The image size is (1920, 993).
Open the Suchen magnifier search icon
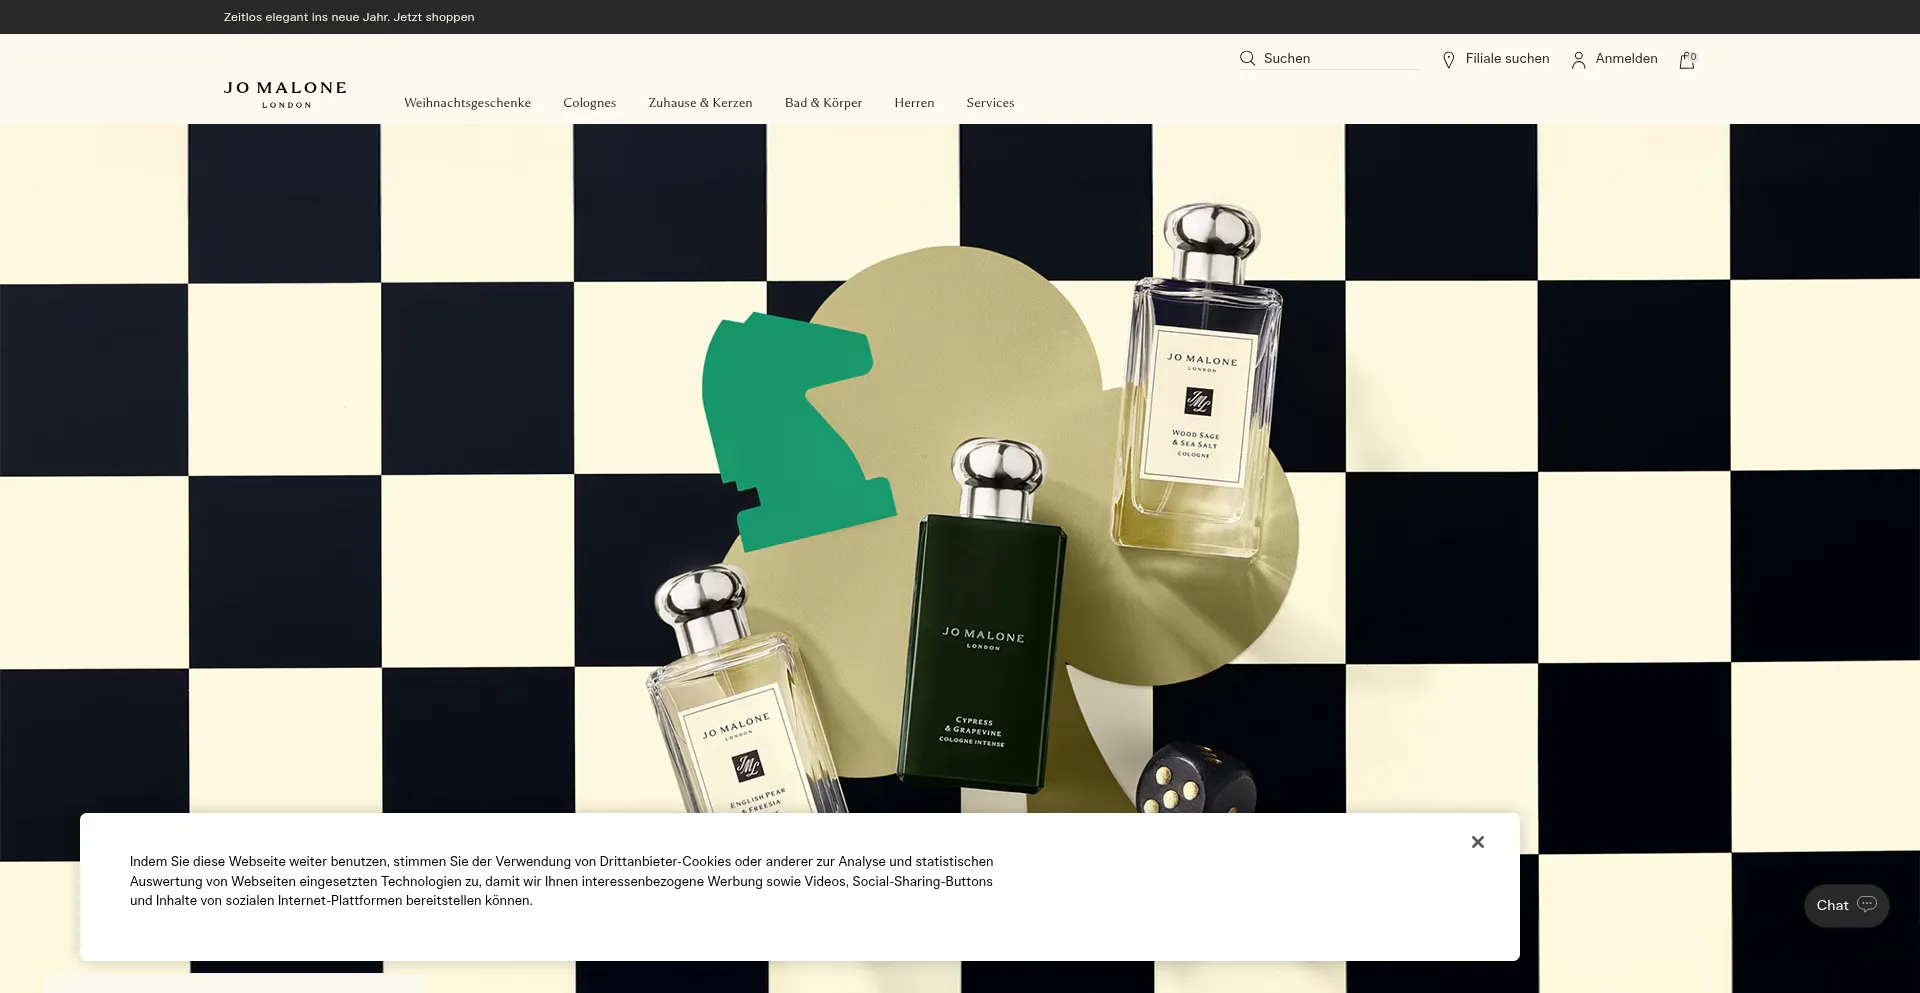pos(1246,58)
